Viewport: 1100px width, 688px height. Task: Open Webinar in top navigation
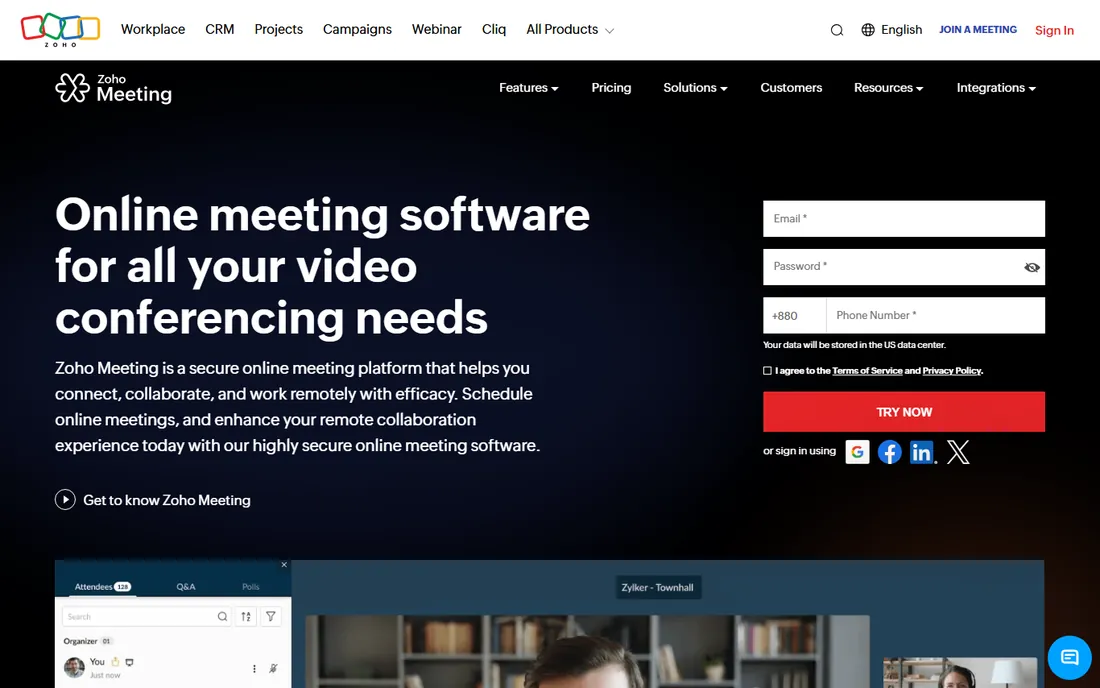pos(436,29)
